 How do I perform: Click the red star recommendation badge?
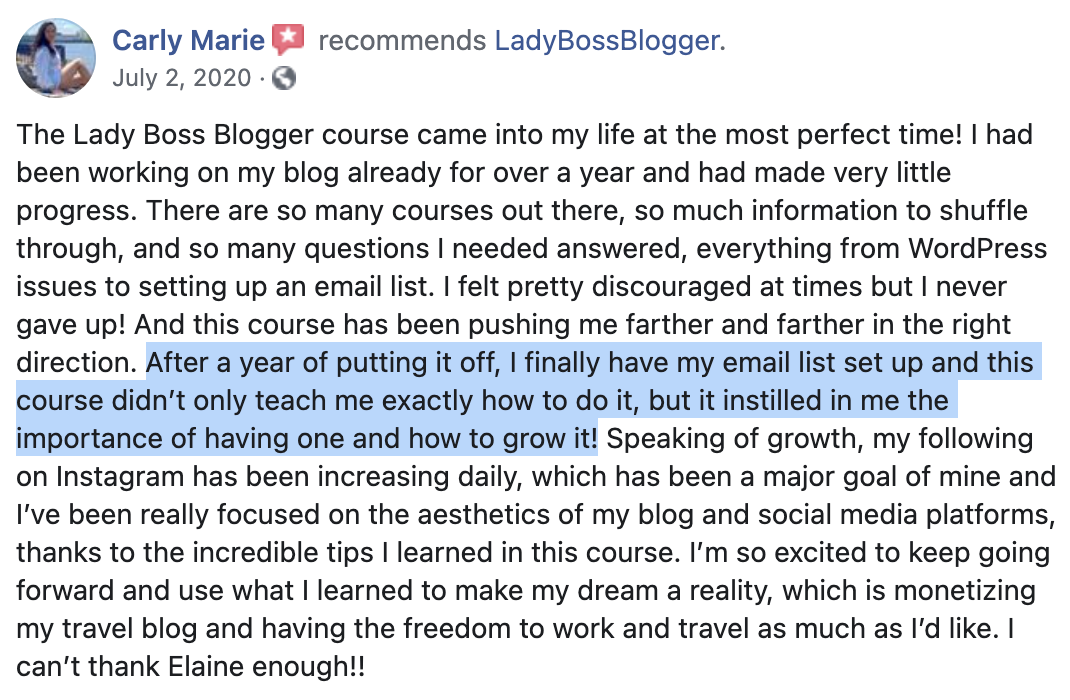click(288, 40)
